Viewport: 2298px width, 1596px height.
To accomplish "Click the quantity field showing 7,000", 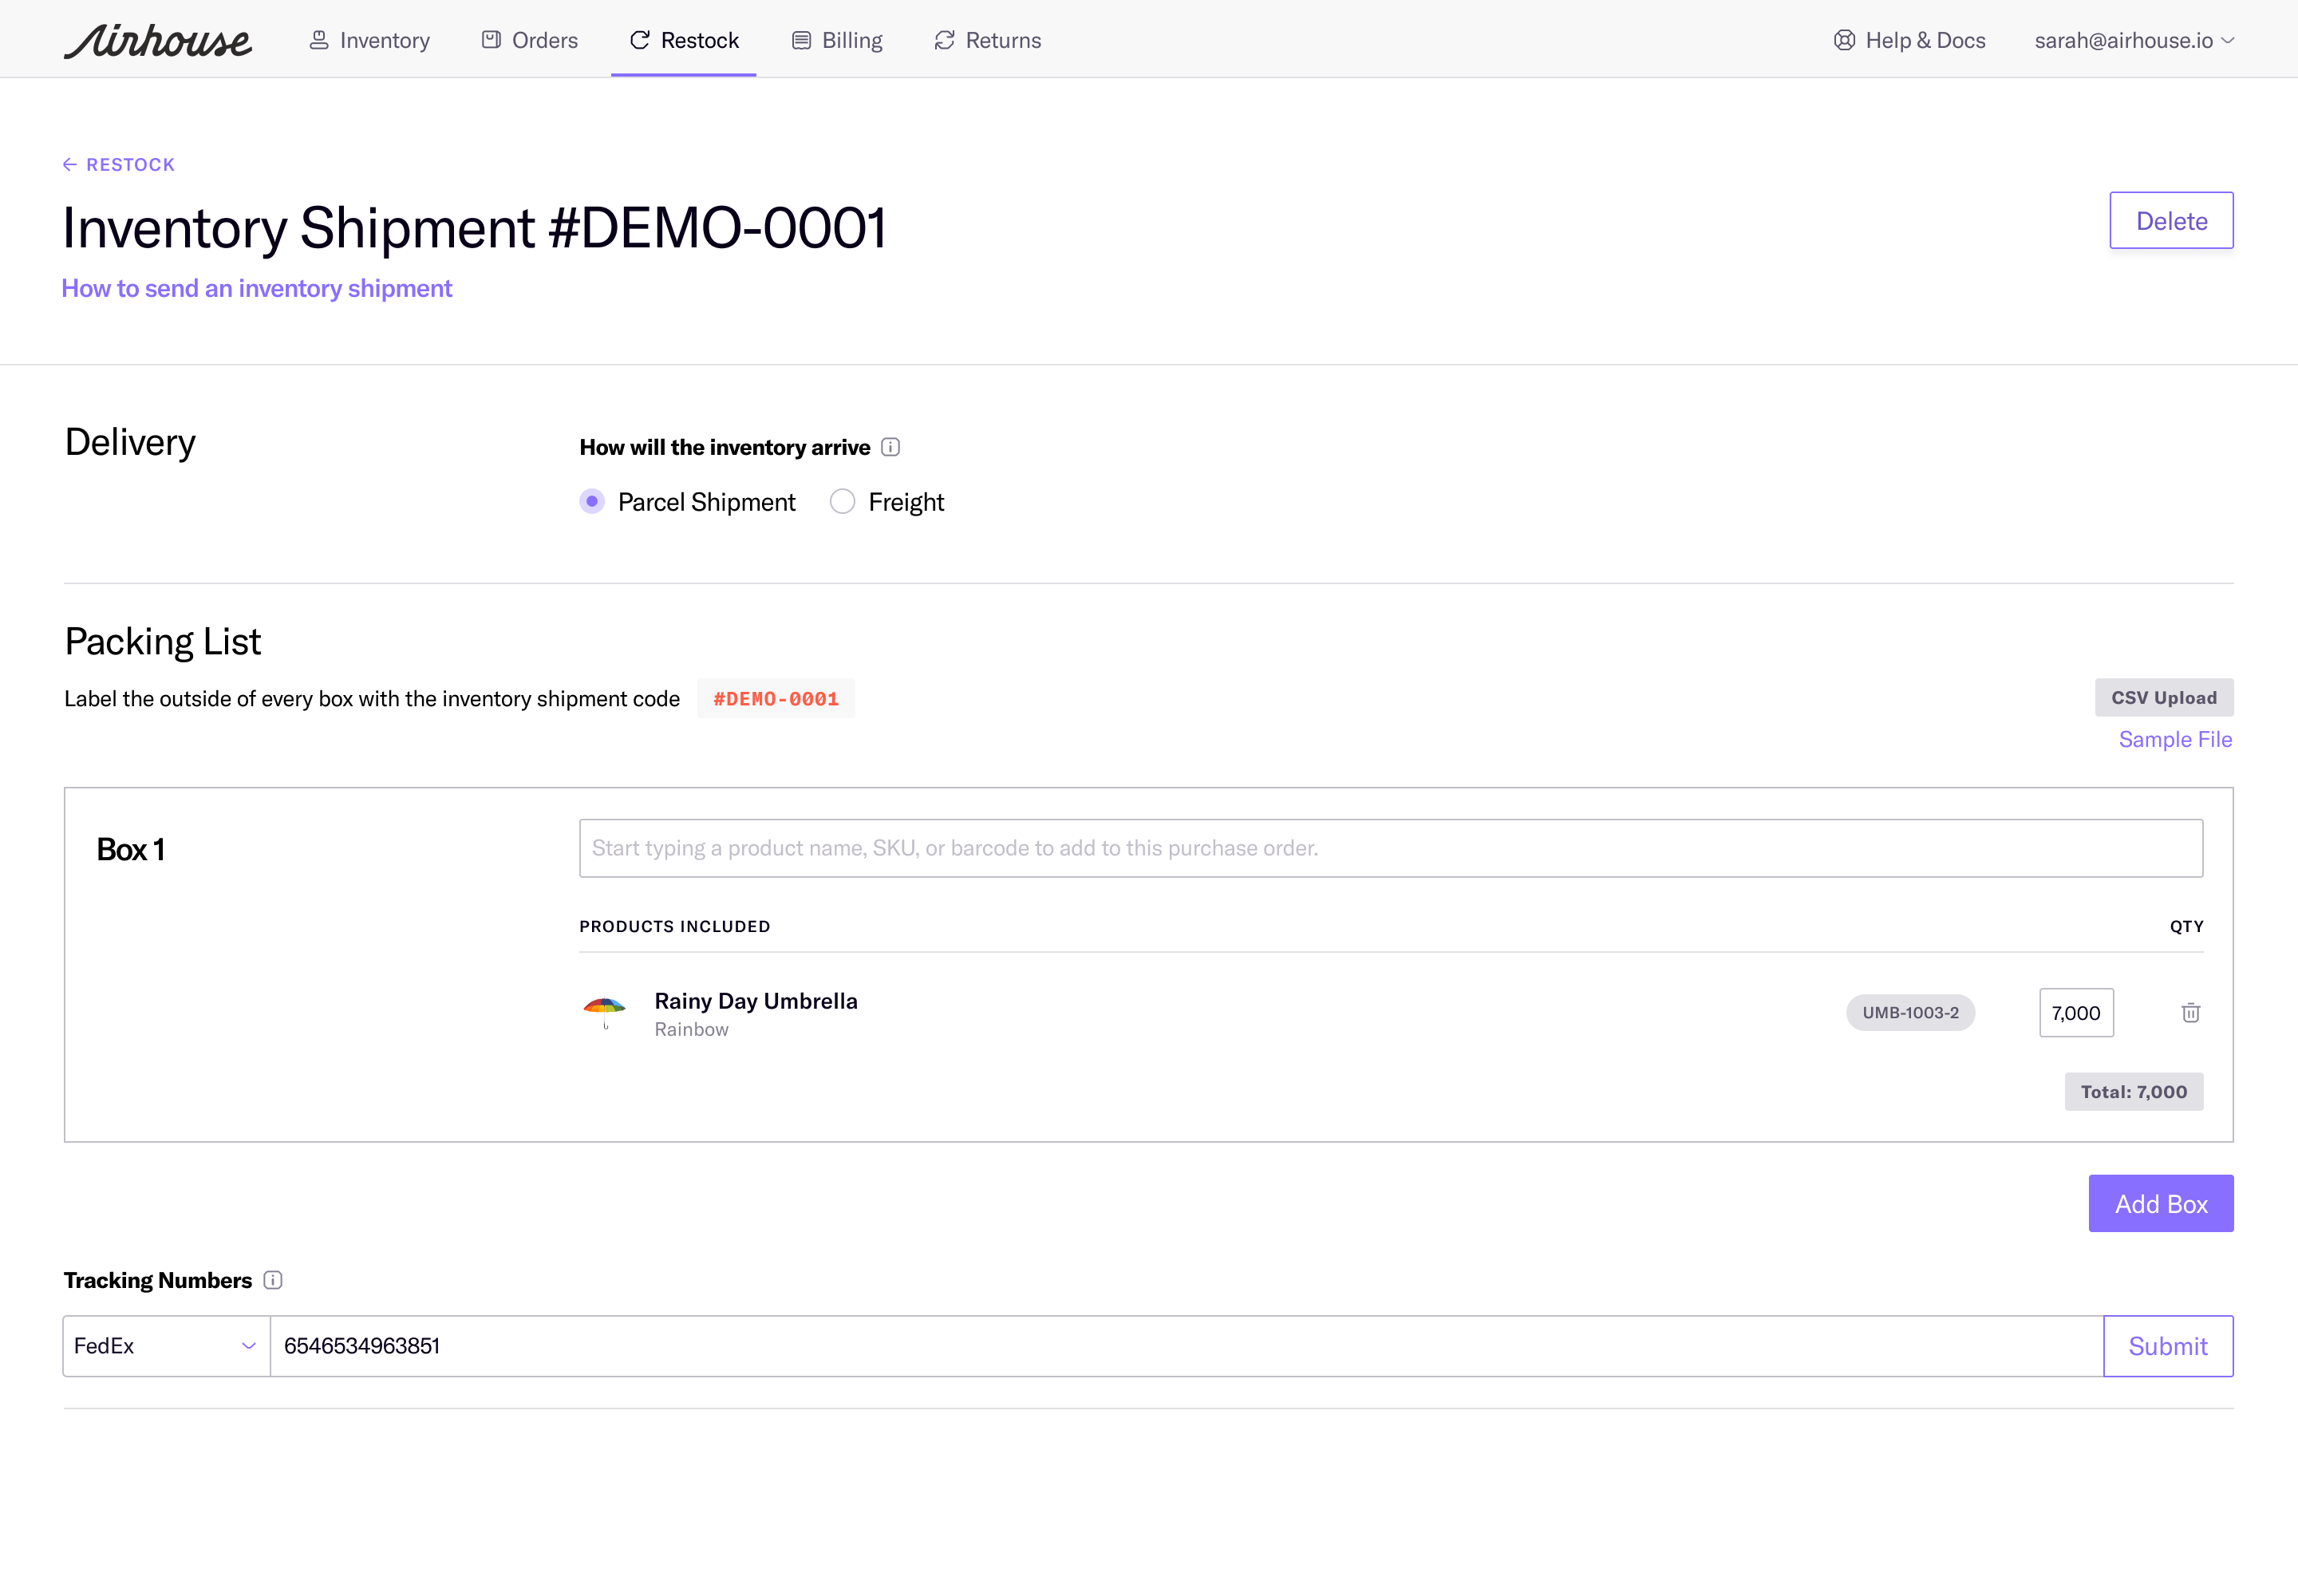I will [x=2076, y=1013].
